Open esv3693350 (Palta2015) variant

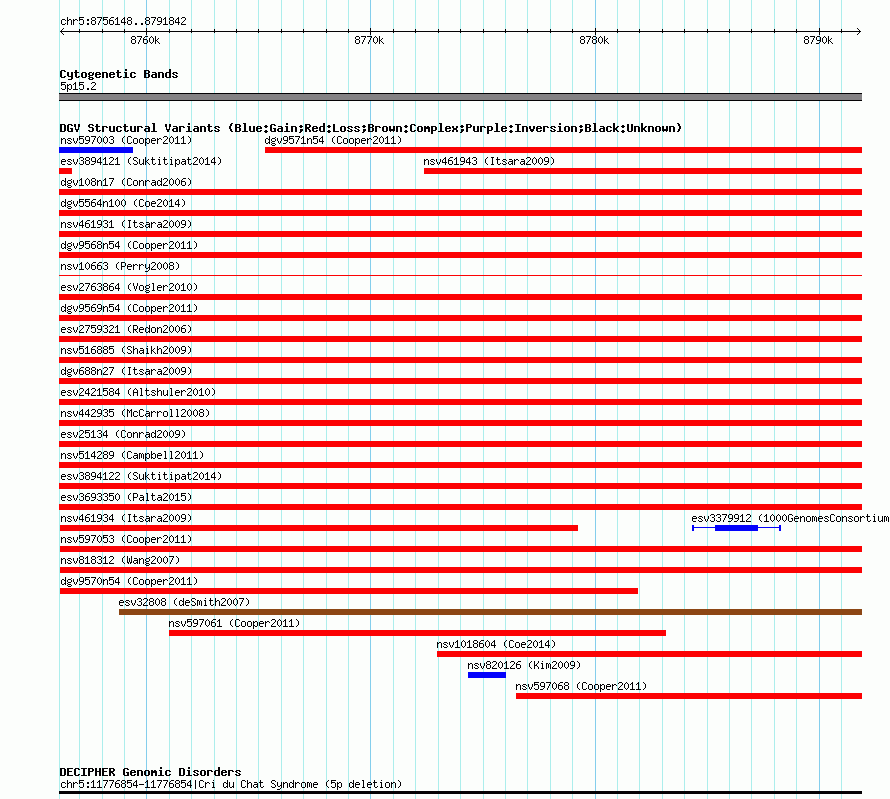click(126, 497)
